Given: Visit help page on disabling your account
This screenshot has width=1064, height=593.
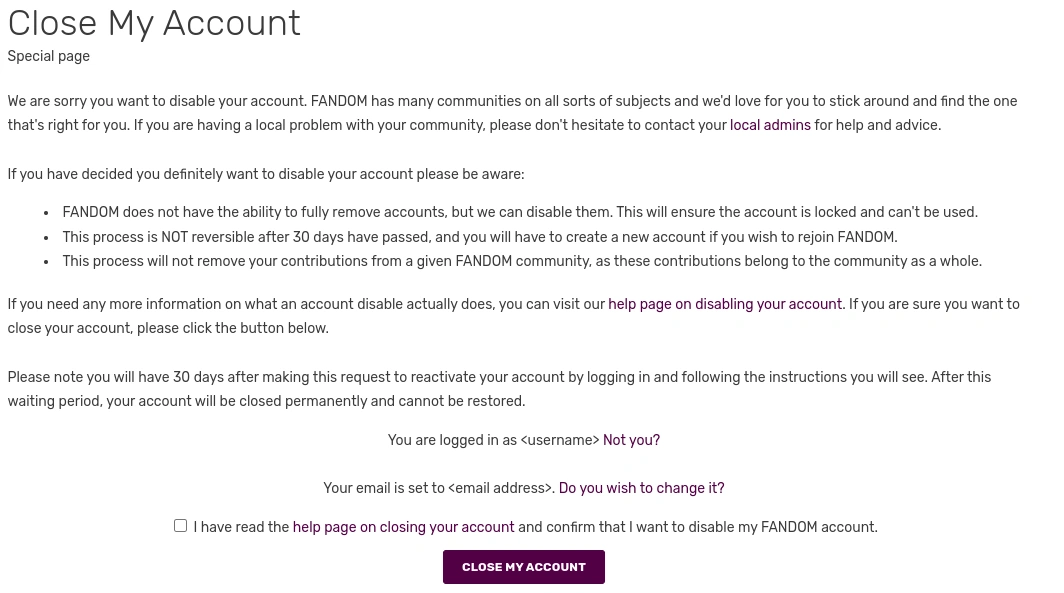Looking at the screenshot, I should pos(725,305).
